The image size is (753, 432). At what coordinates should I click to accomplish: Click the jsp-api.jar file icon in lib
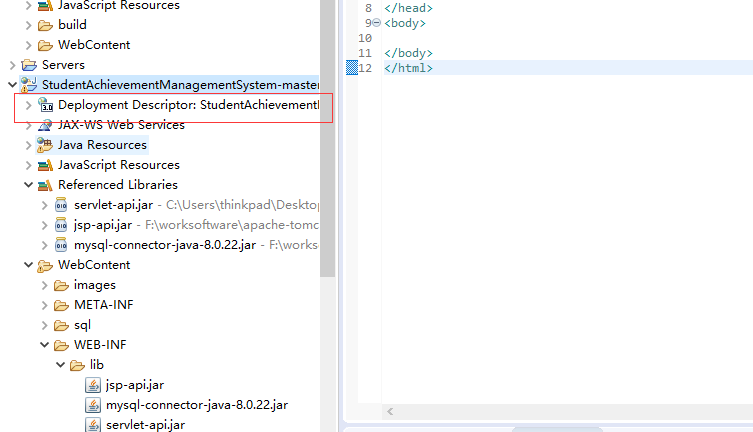coord(93,385)
